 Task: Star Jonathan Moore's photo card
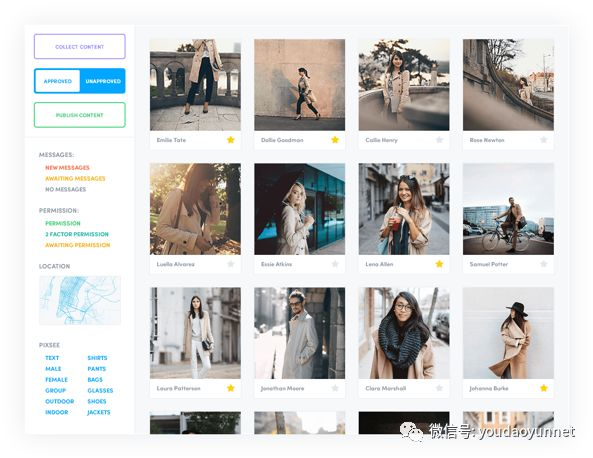(335, 388)
